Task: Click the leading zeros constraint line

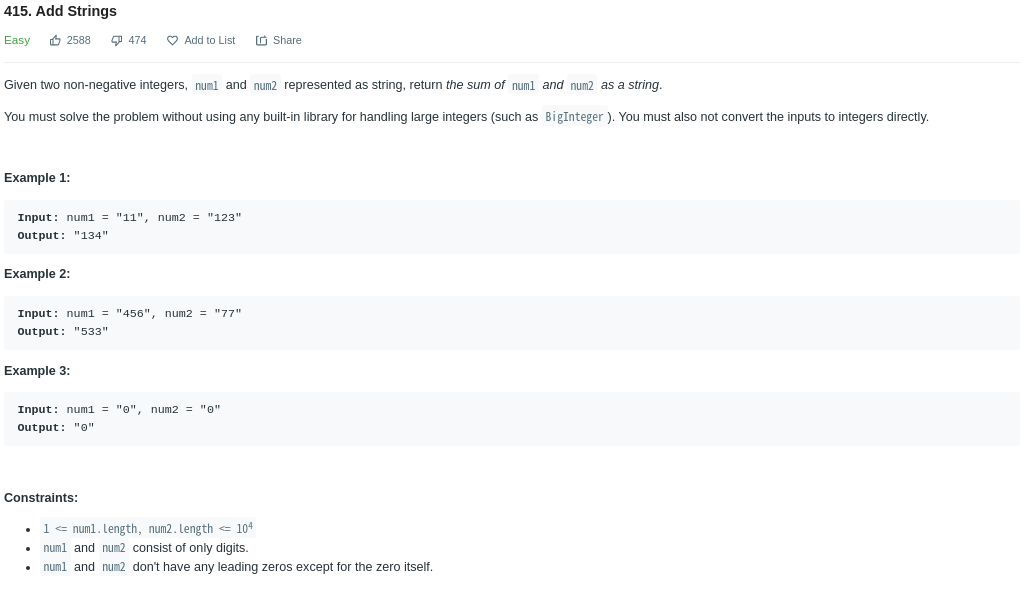Action: coord(236,567)
